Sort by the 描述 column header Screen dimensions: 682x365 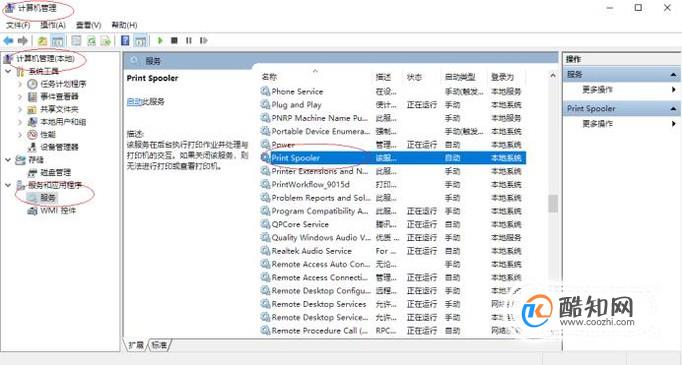tap(383, 77)
